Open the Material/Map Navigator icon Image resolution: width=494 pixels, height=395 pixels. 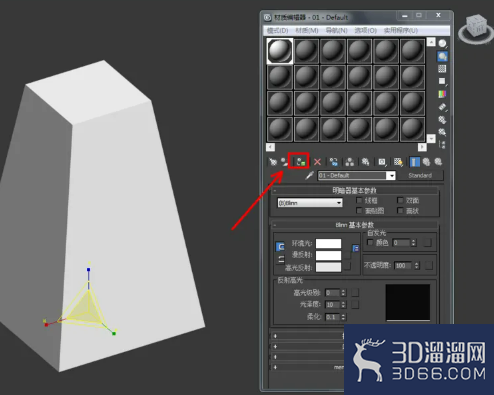[442, 145]
